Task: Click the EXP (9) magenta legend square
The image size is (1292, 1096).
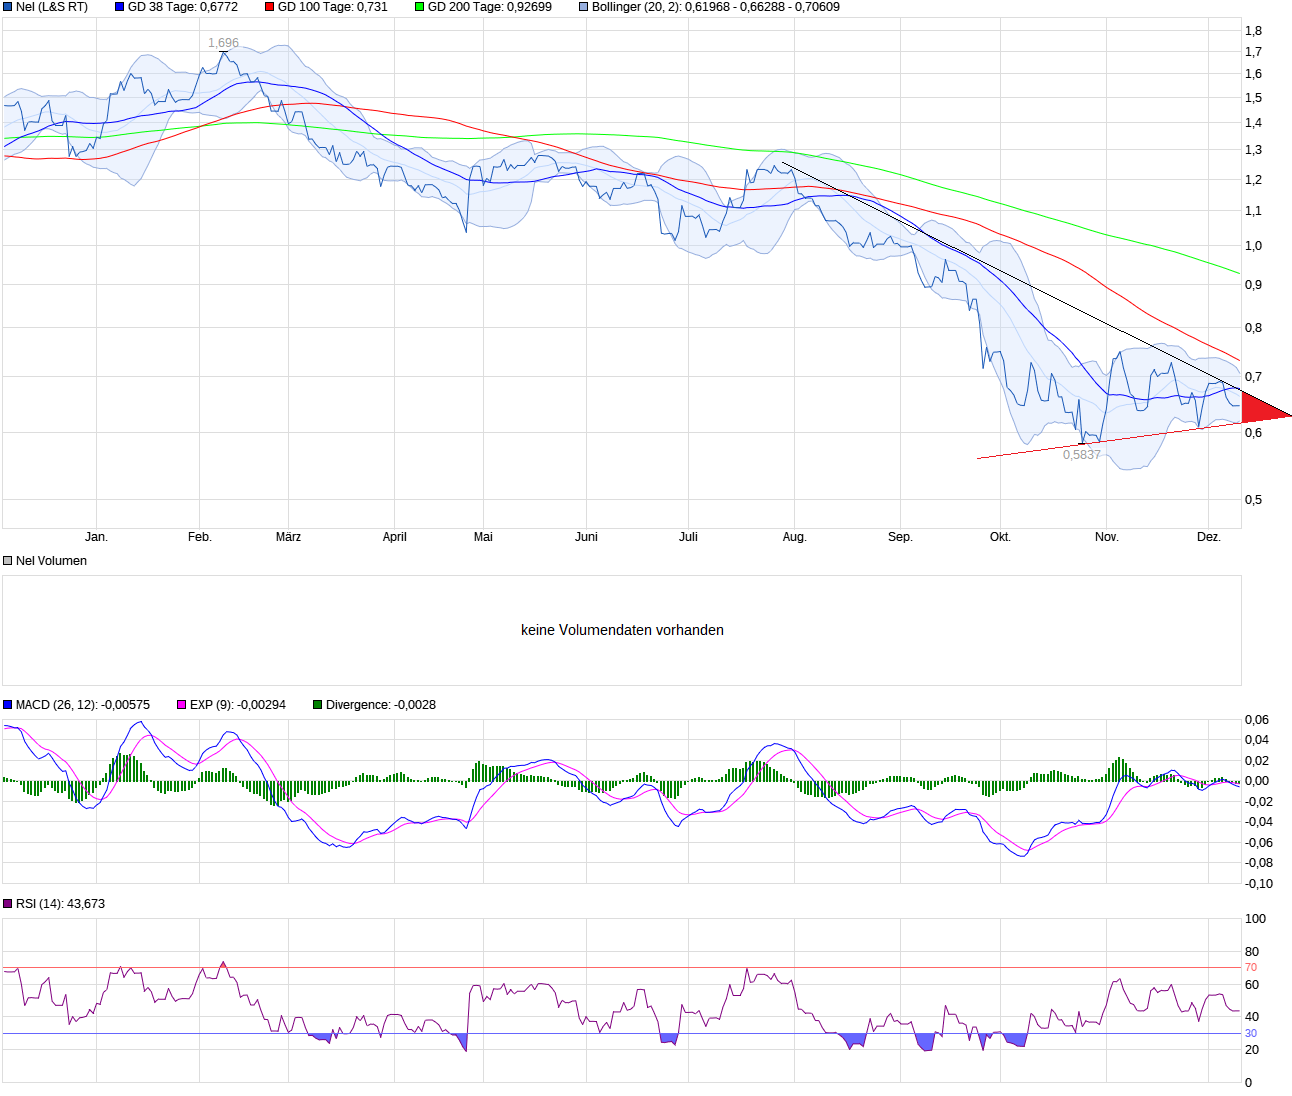Action: [x=182, y=705]
